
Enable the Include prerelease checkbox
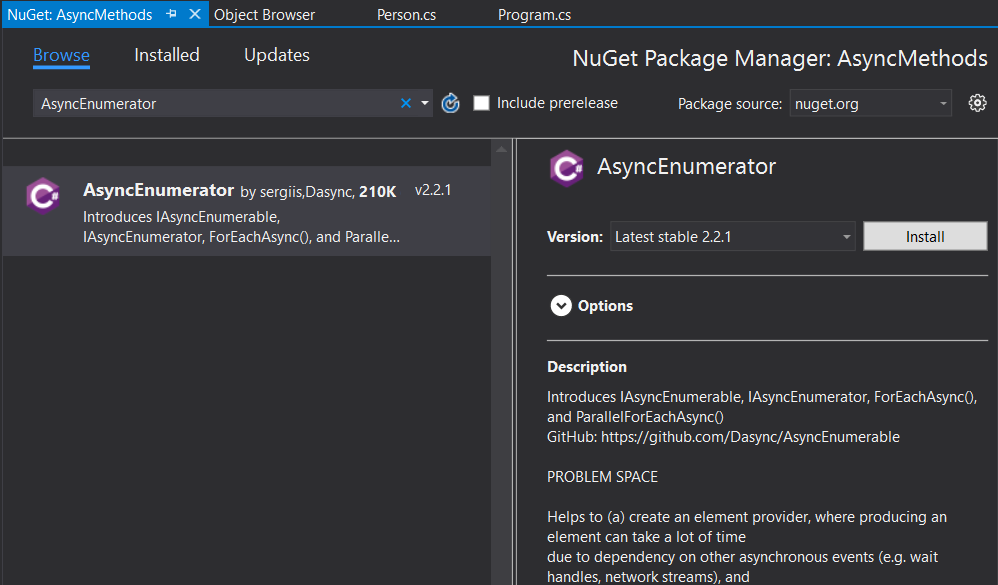tap(481, 102)
